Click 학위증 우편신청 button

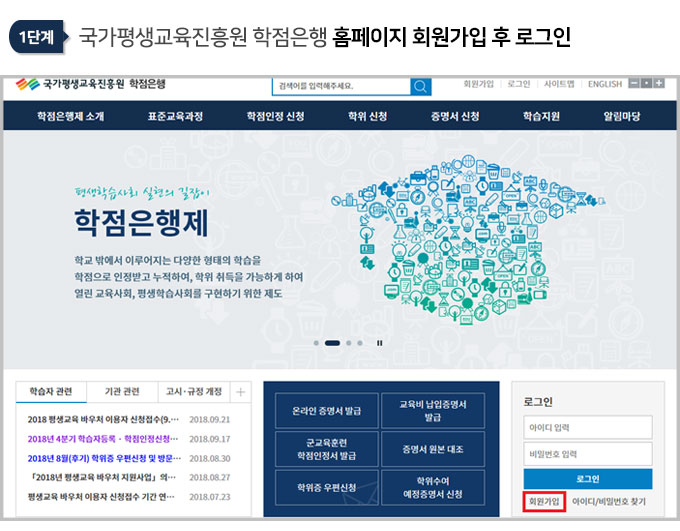pos(327,487)
